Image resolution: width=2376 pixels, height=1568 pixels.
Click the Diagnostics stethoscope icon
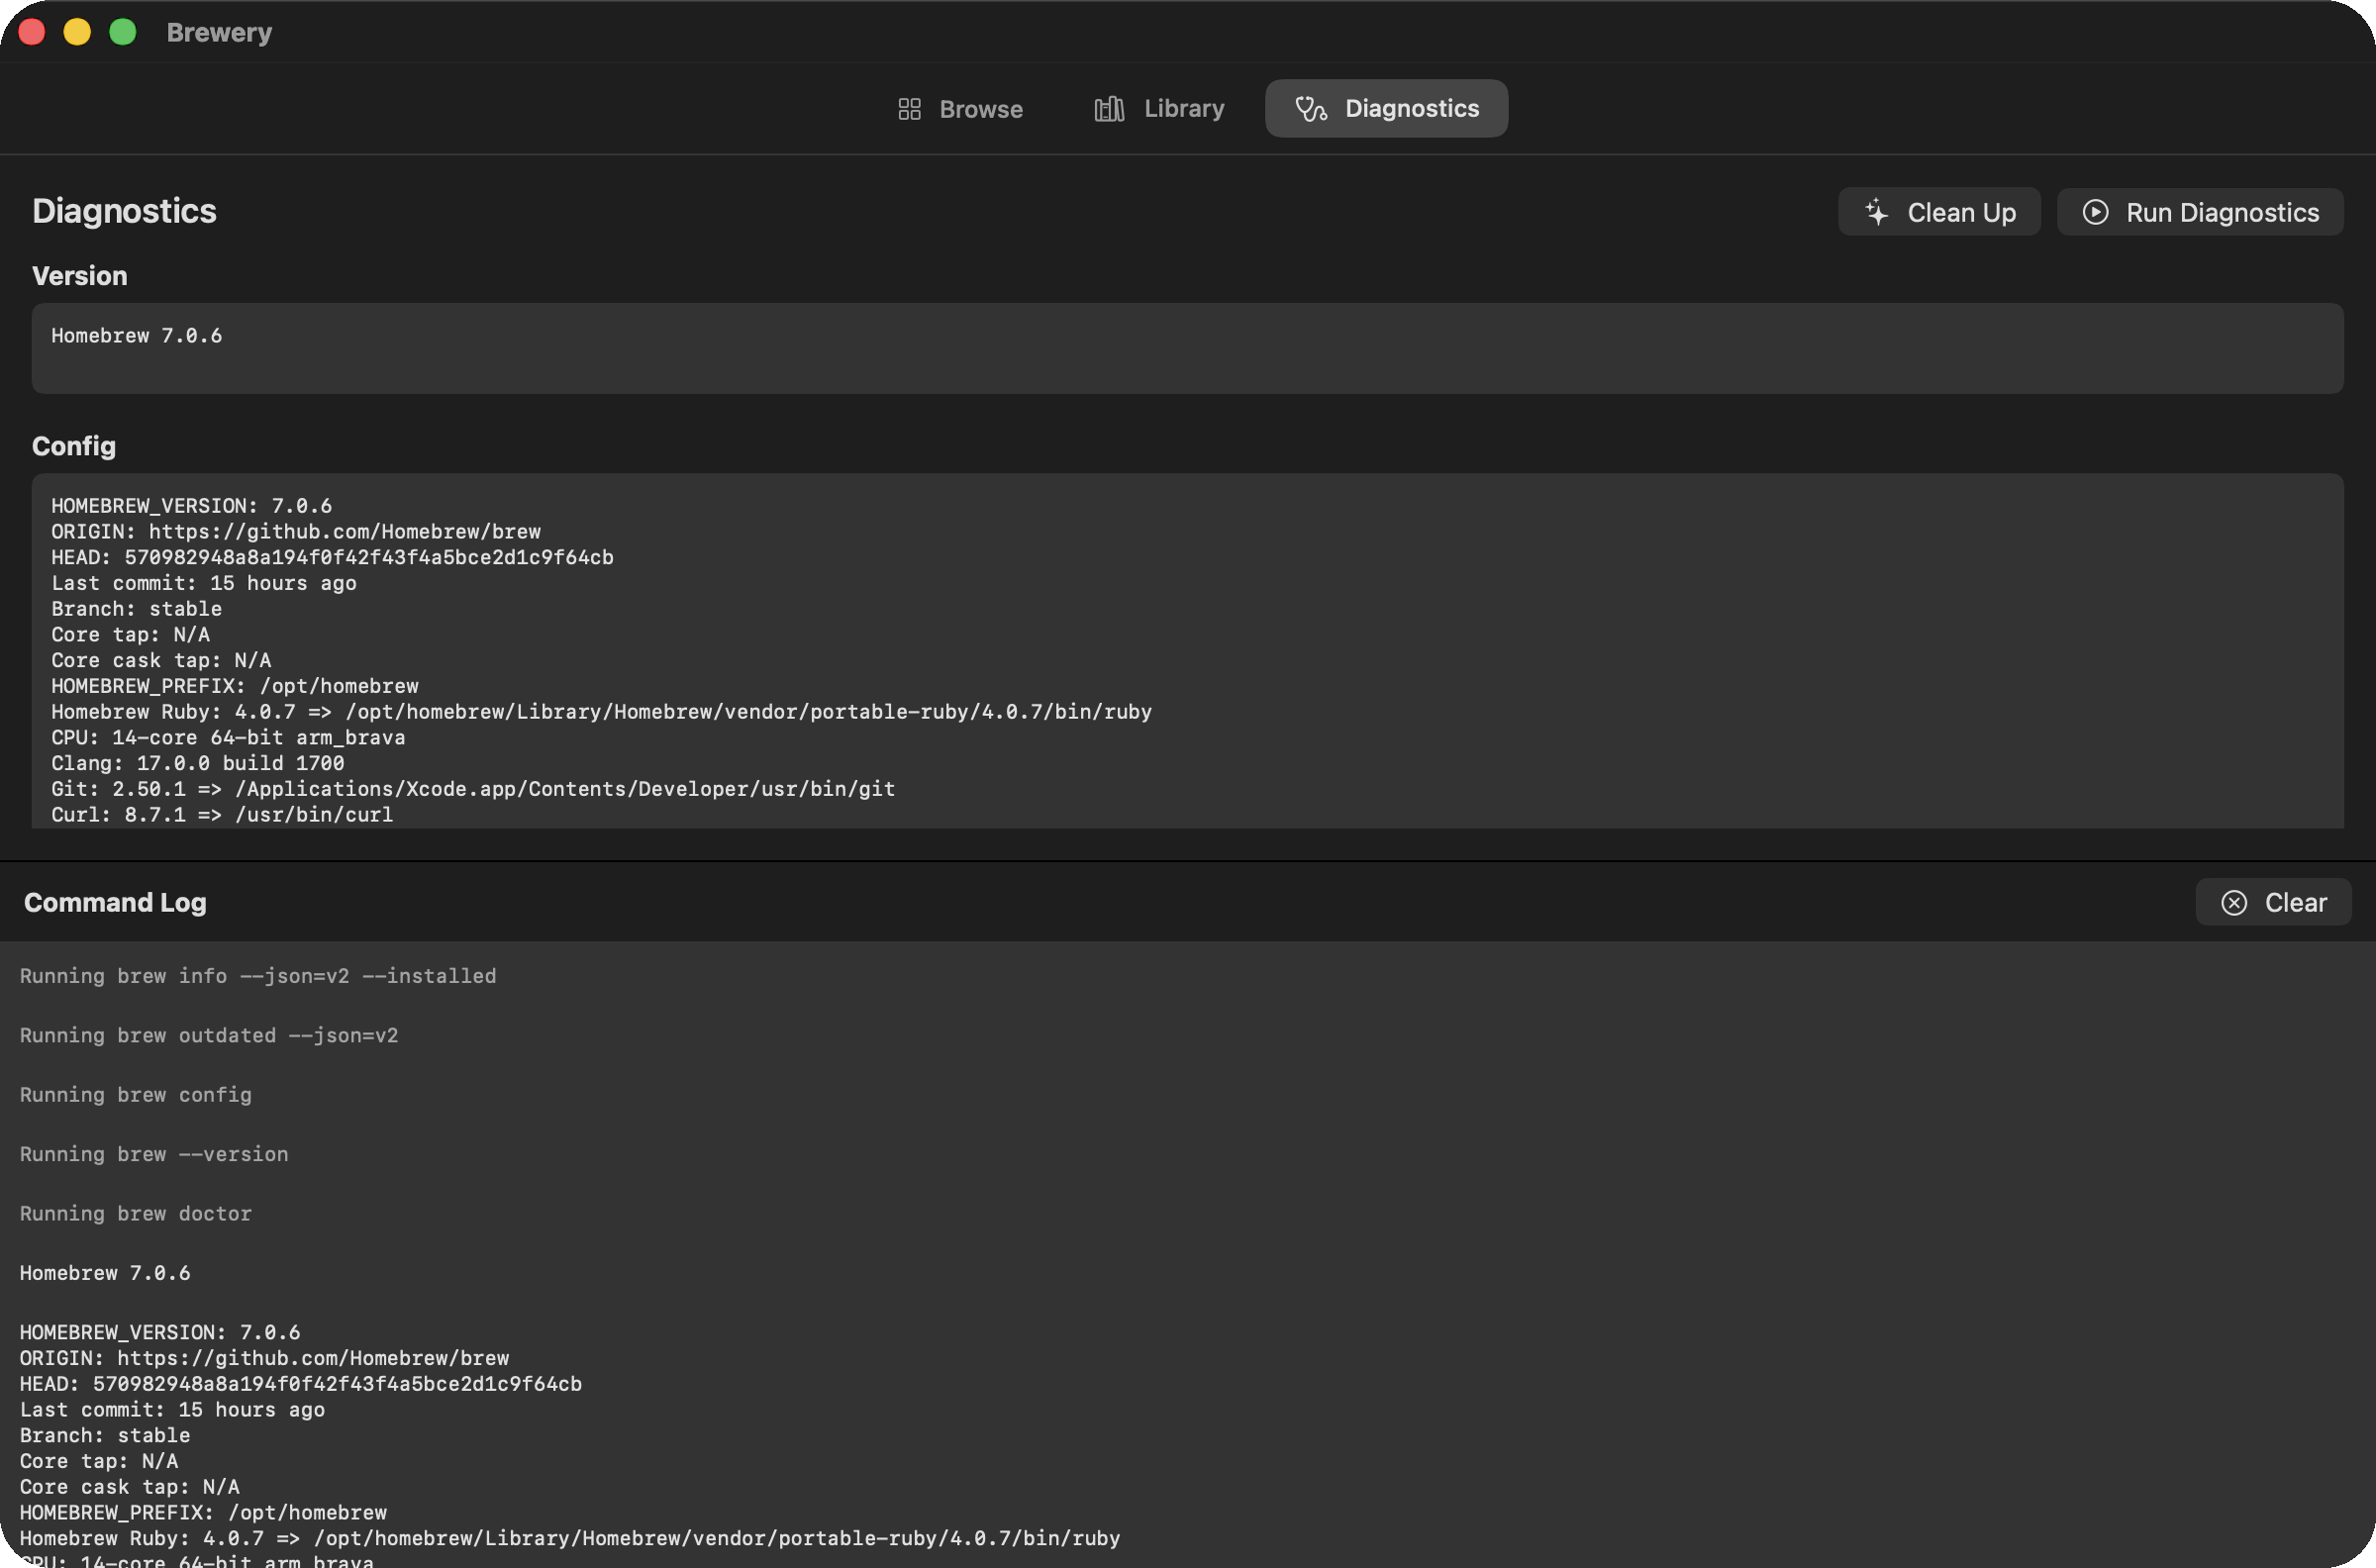[1311, 109]
